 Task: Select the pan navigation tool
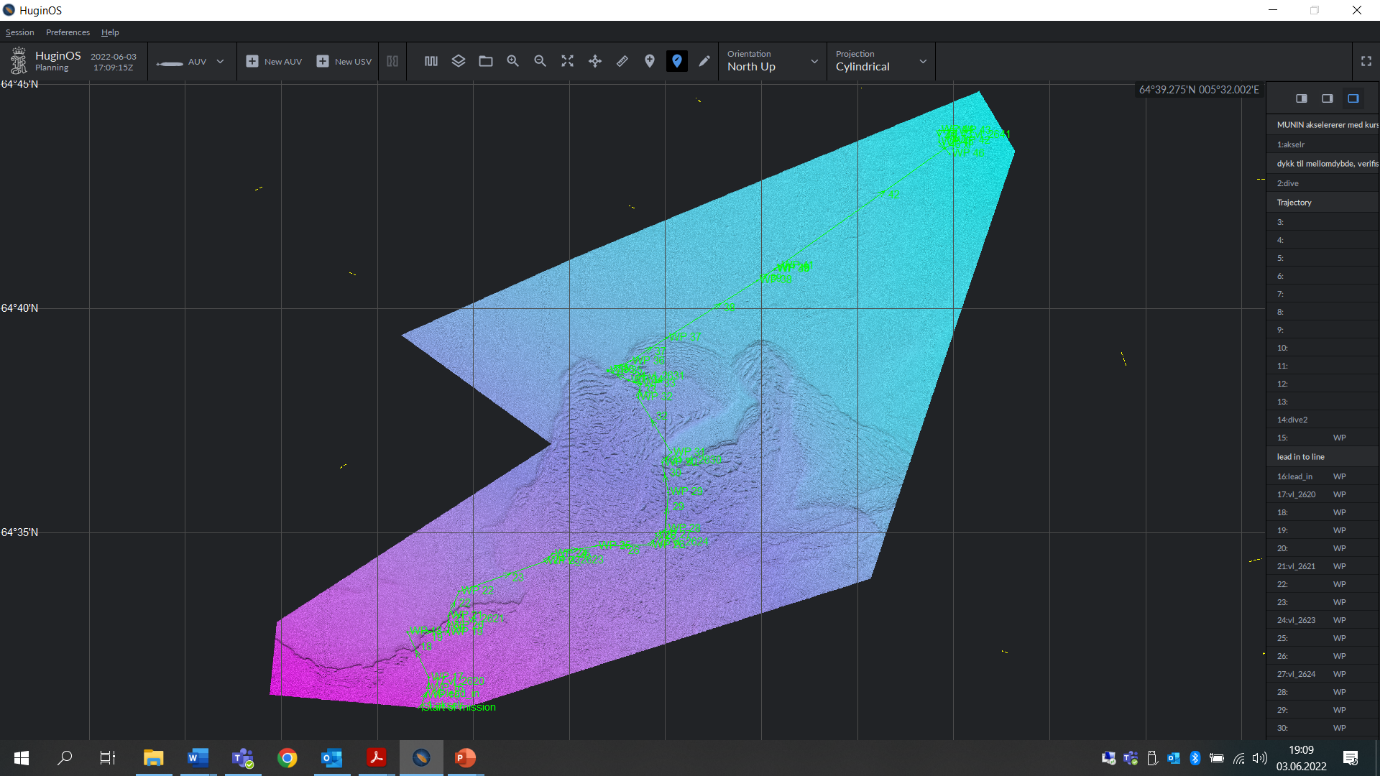[594, 61]
